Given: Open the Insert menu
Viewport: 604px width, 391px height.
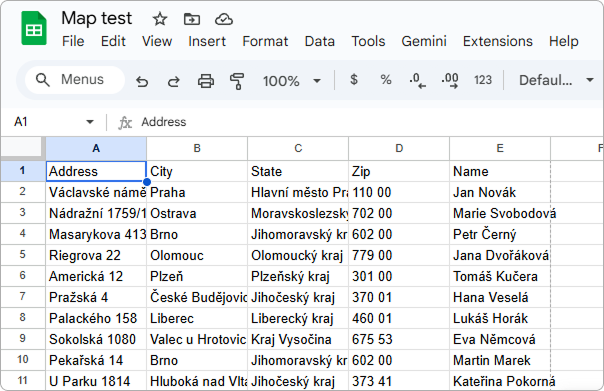Looking at the screenshot, I should [x=207, y=41].
